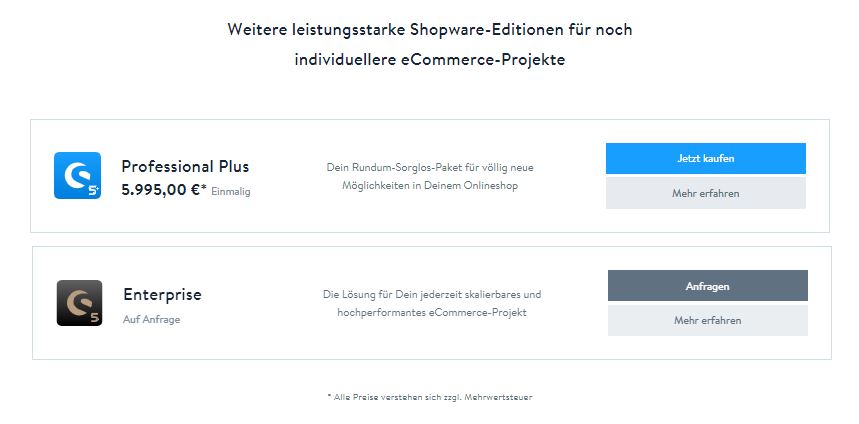Click the asterisk beside the price
The height and width of the screenshot is (424, 859).
204,187
